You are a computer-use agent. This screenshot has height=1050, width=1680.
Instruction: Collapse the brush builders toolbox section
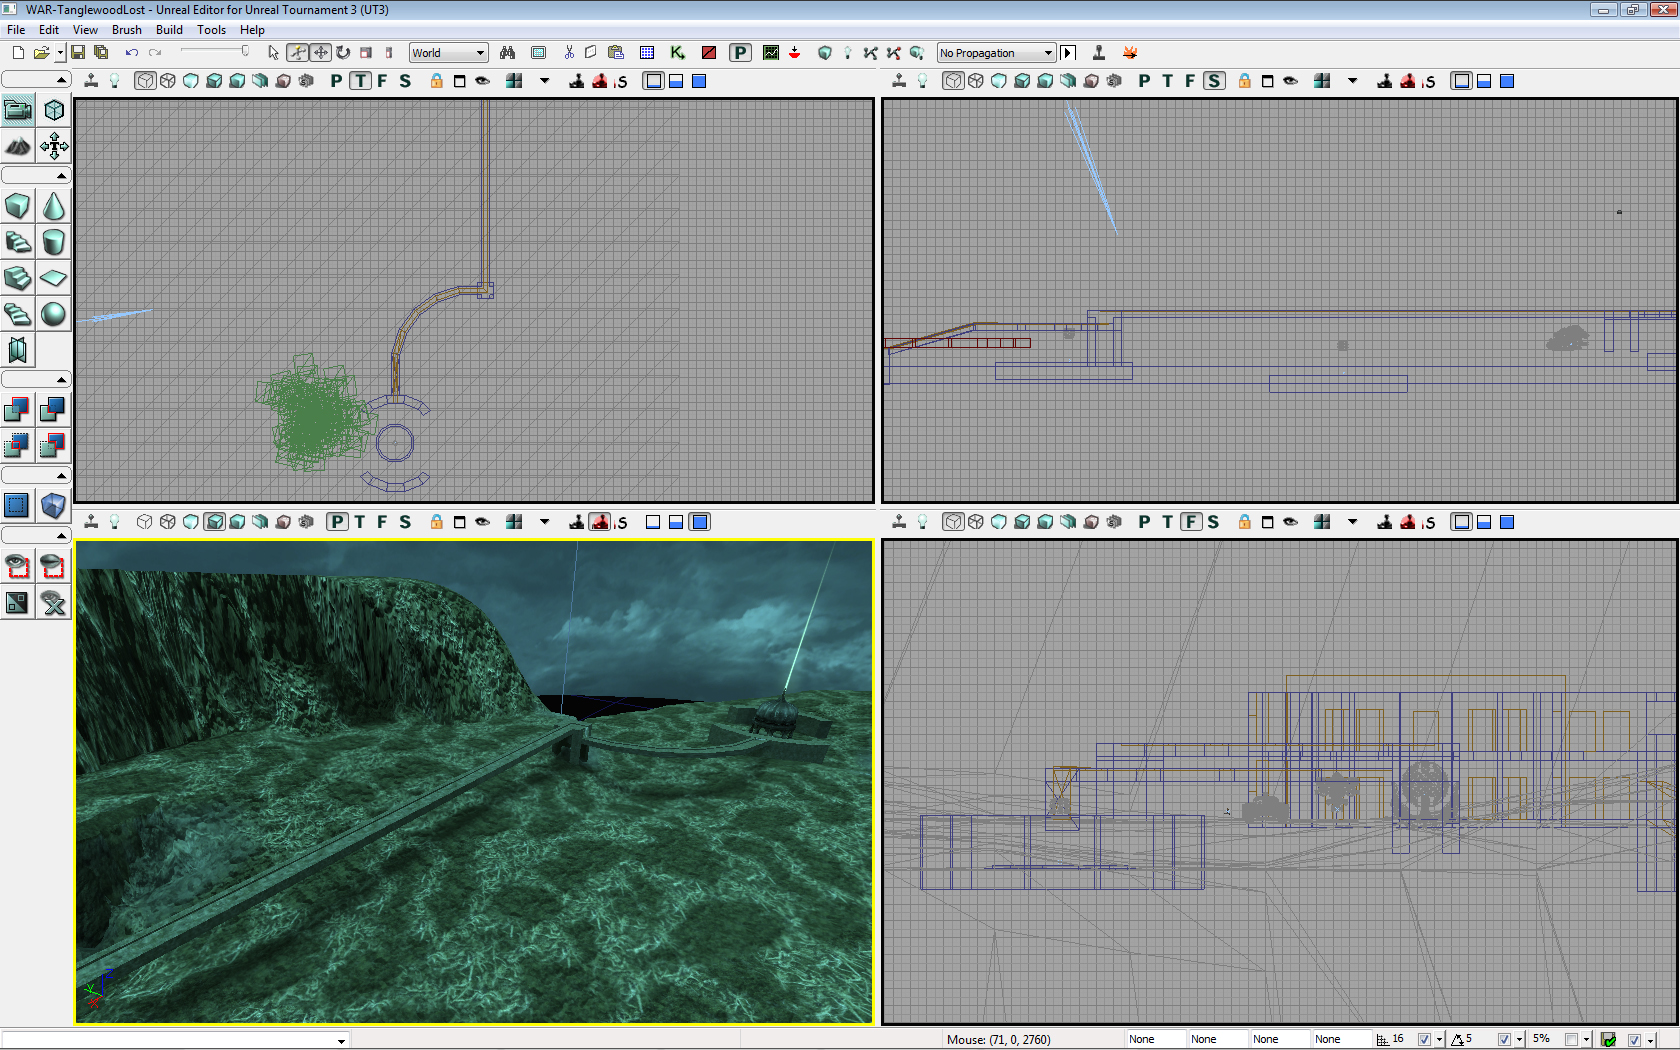[36, 176]
